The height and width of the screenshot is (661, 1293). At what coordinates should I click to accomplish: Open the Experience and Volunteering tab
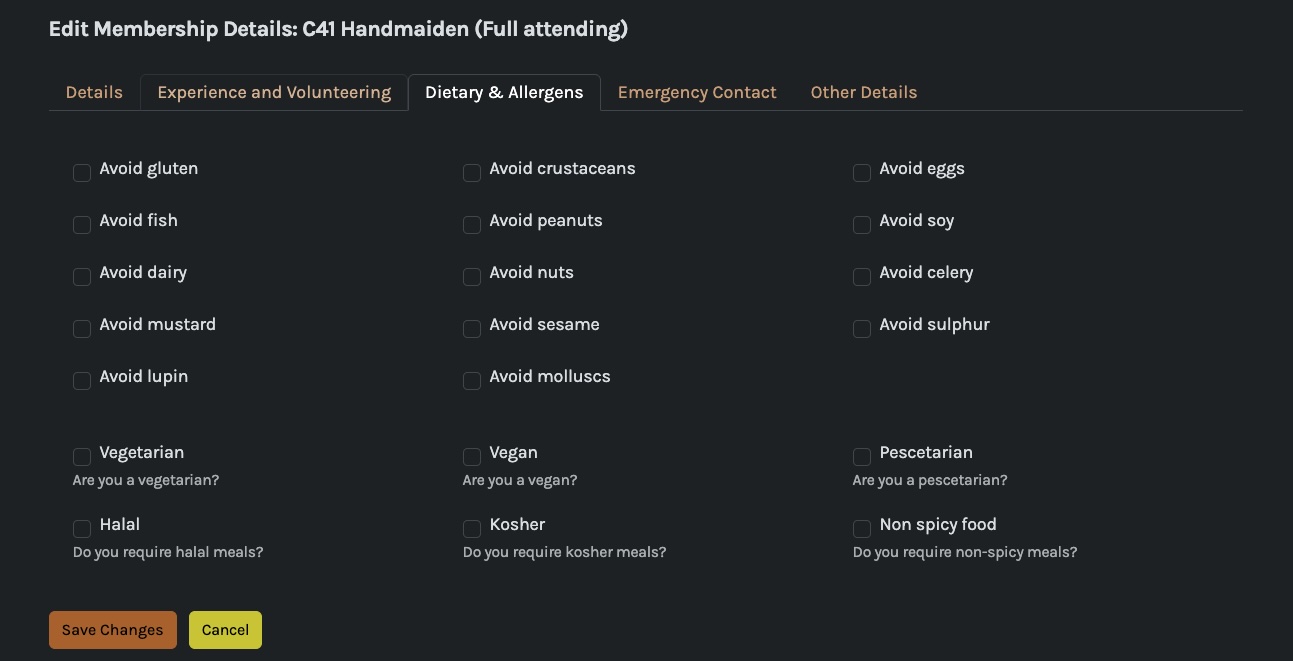point(274,92)
